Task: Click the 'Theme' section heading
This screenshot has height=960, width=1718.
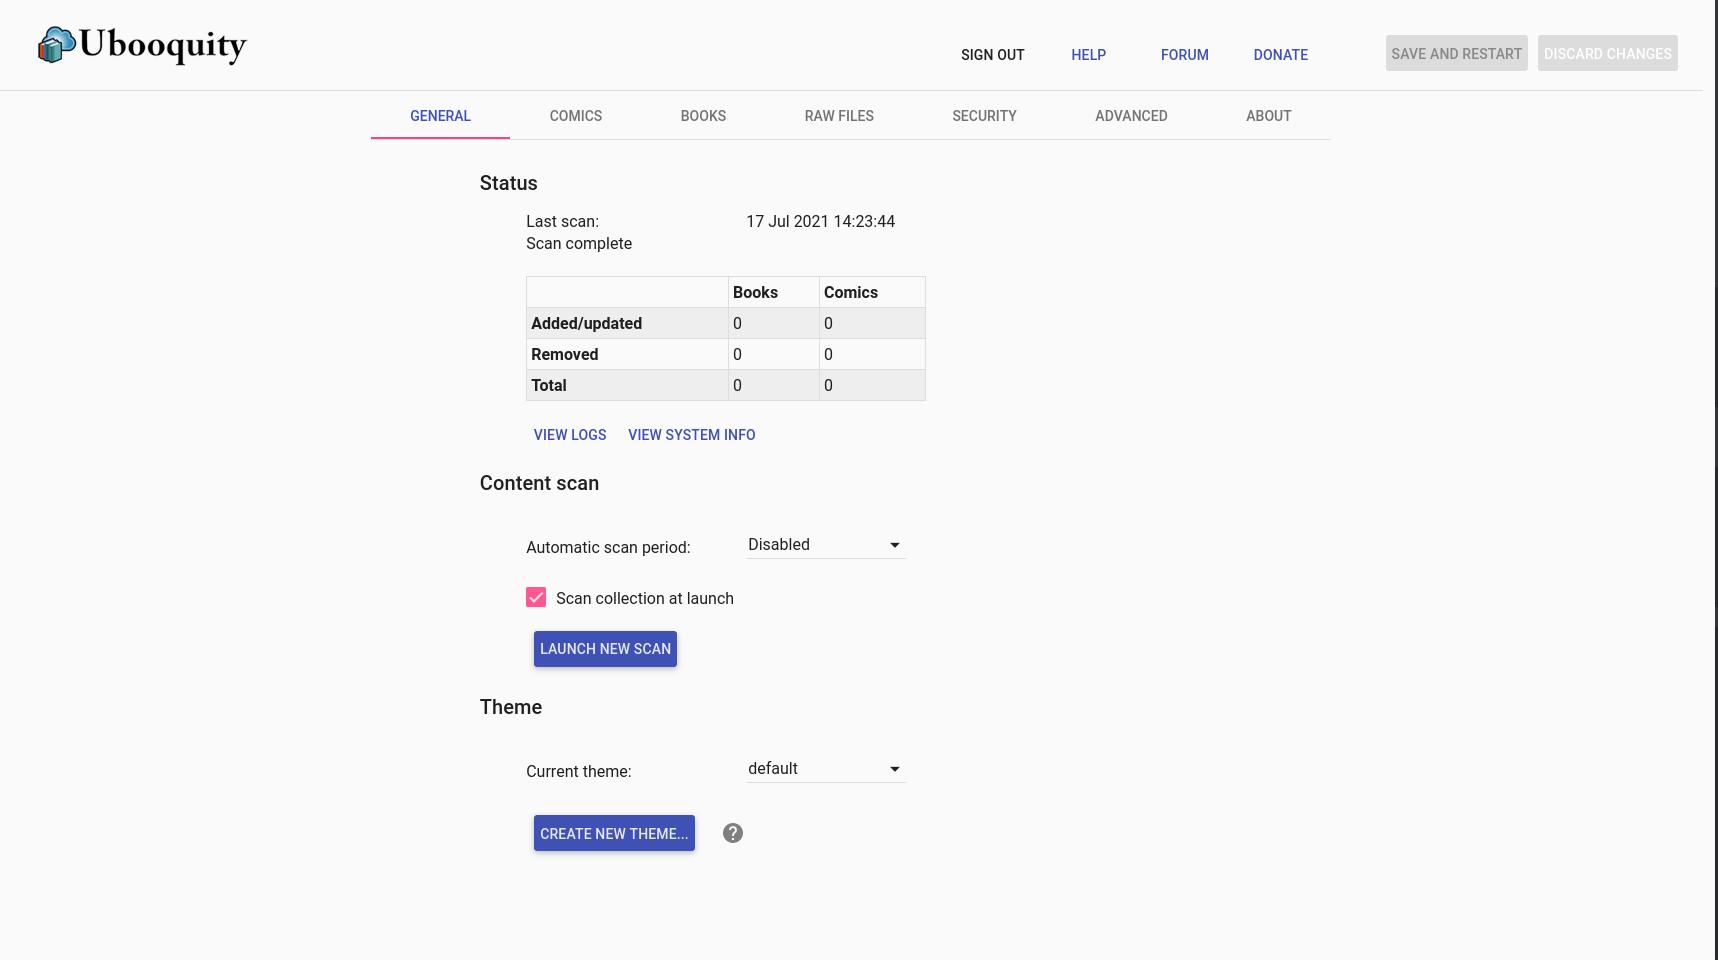Action: [x=510, y=707]
